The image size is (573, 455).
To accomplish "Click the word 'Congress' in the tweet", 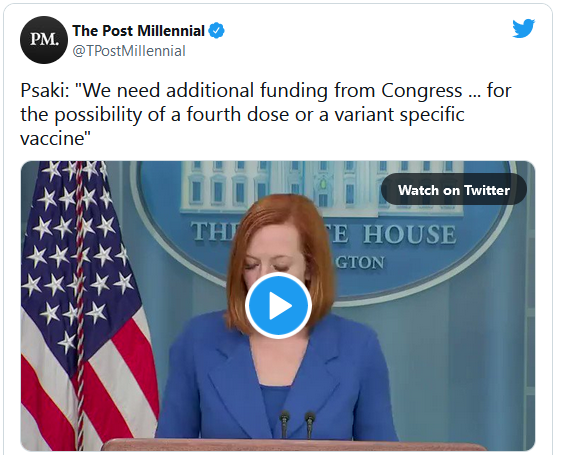I will tap(422, 91).
